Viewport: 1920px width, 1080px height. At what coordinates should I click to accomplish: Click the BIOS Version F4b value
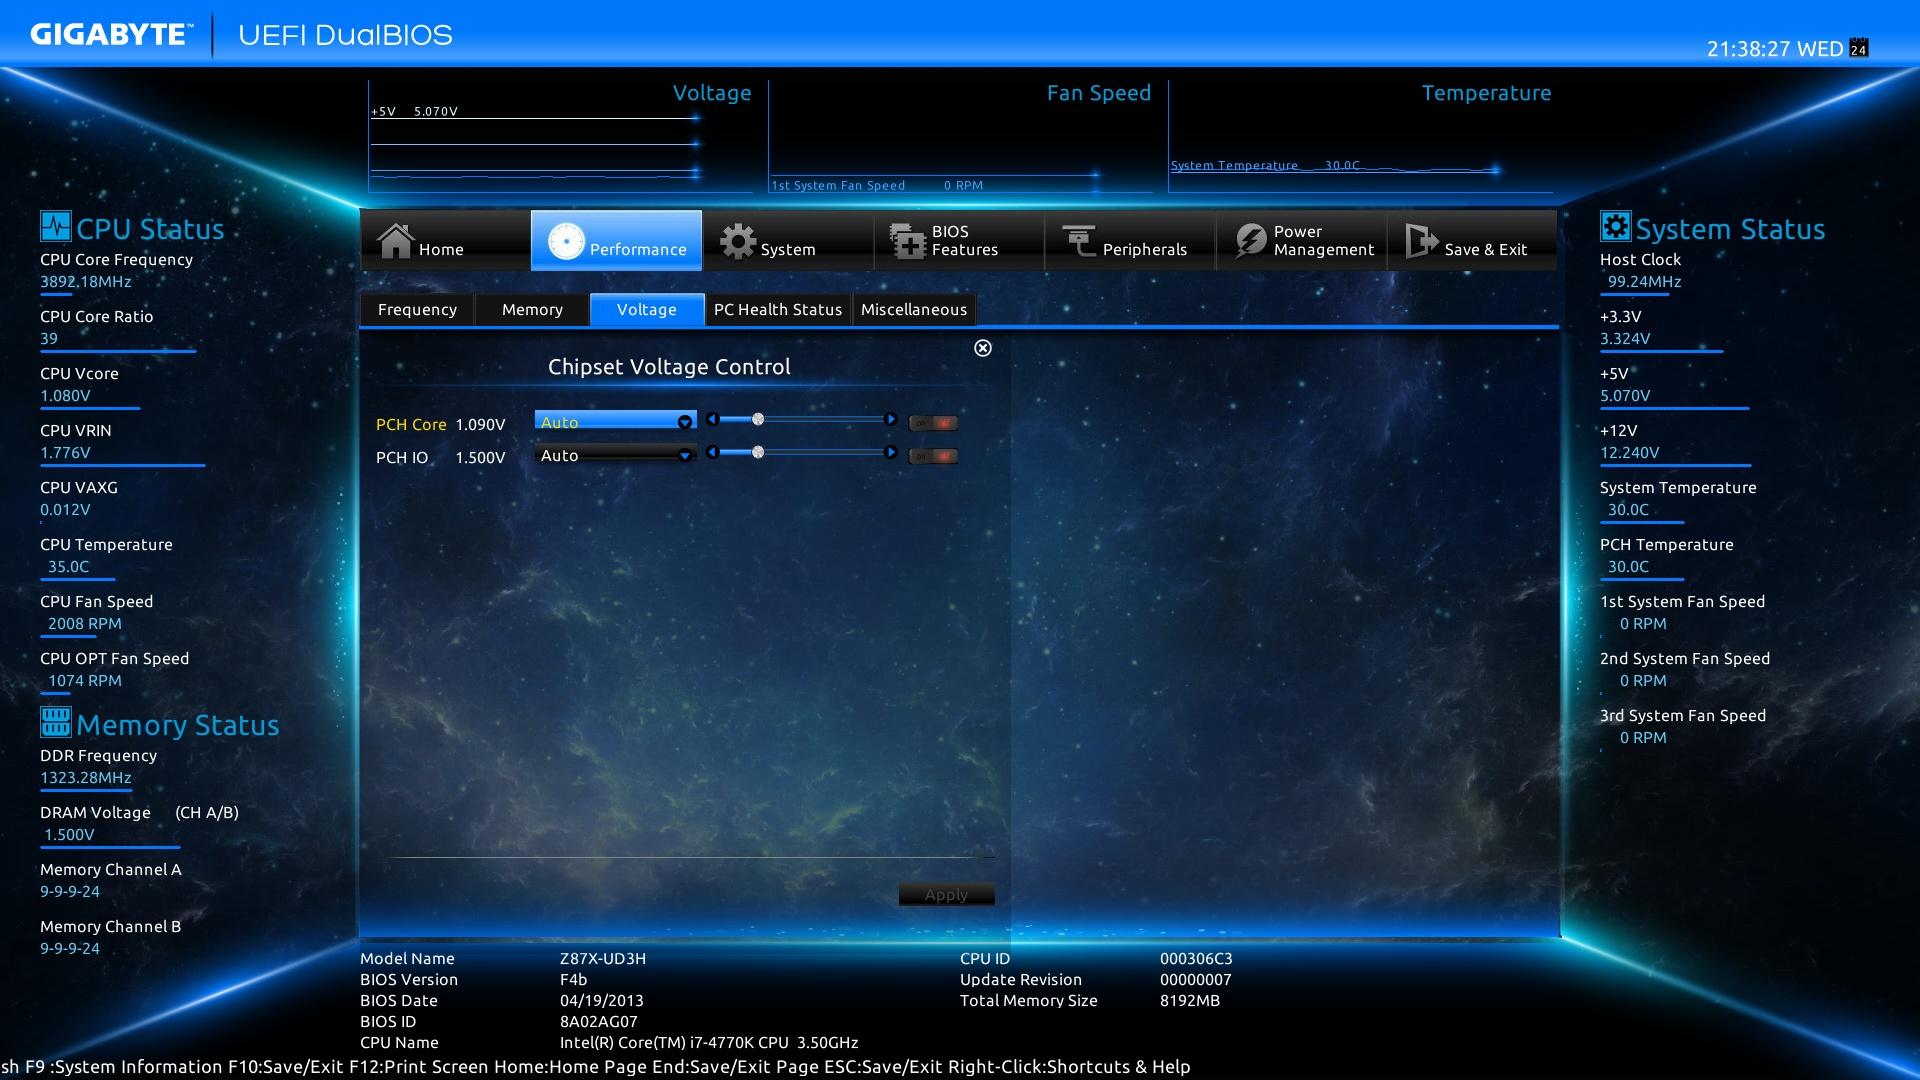(574, 979)
